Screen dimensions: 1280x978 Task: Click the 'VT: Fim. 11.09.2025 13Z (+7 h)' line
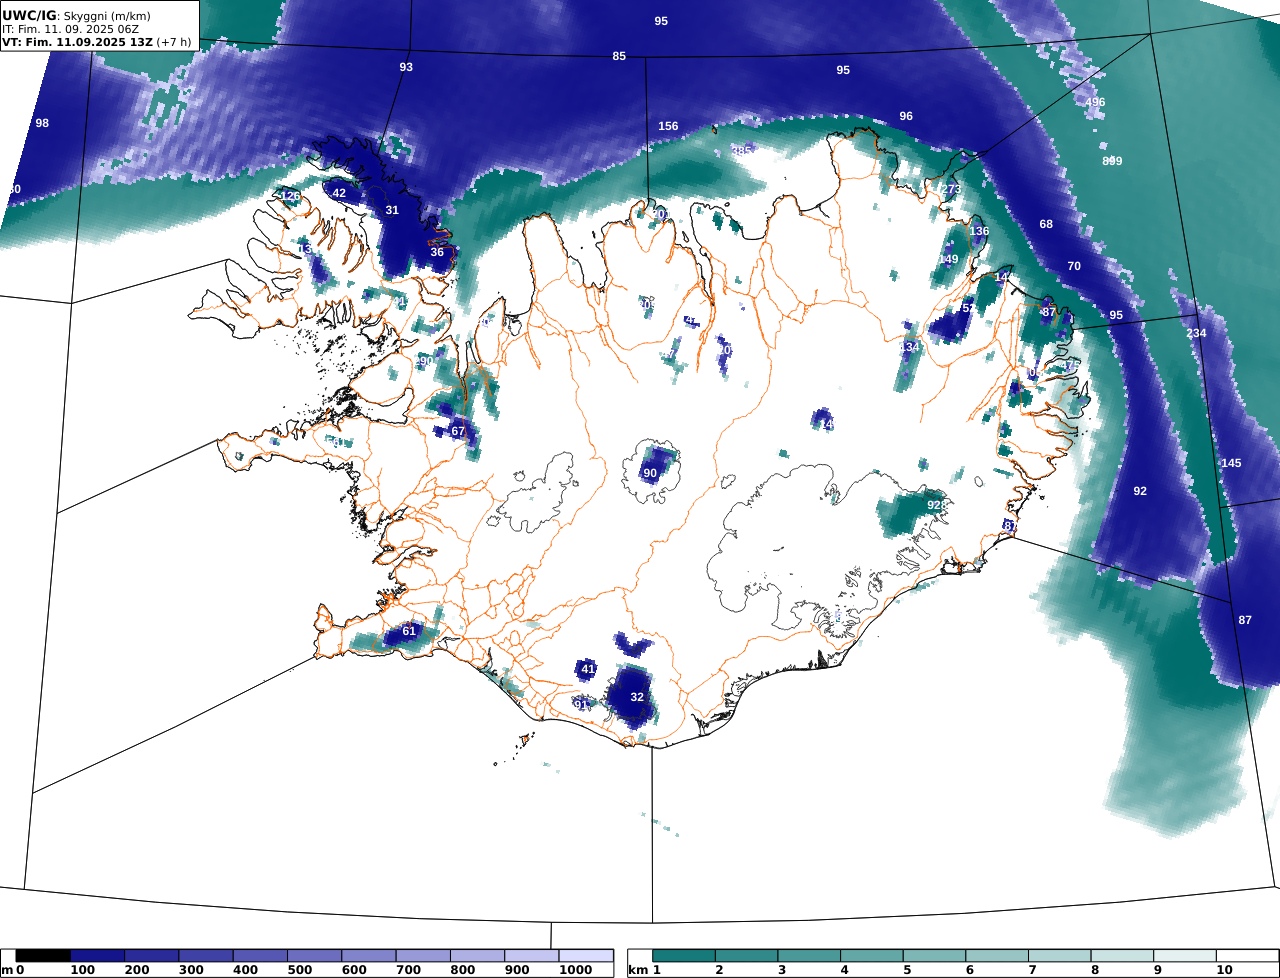[95, 43]
